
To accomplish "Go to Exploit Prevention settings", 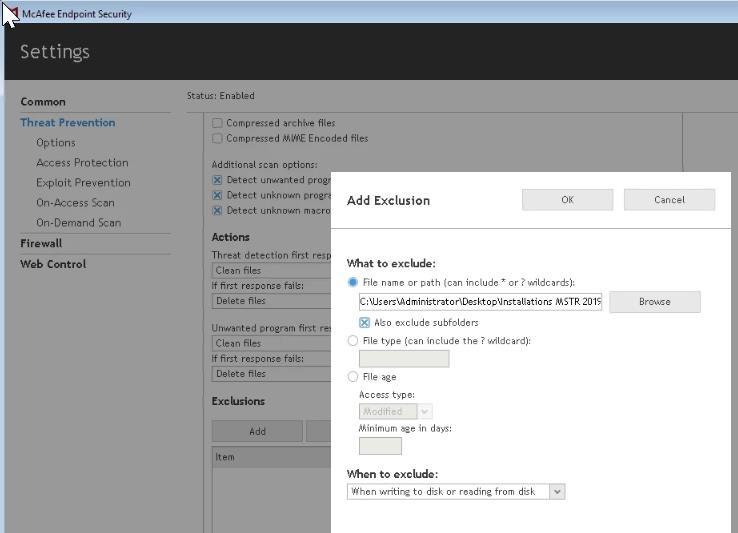I will click(x=83, y=183).
